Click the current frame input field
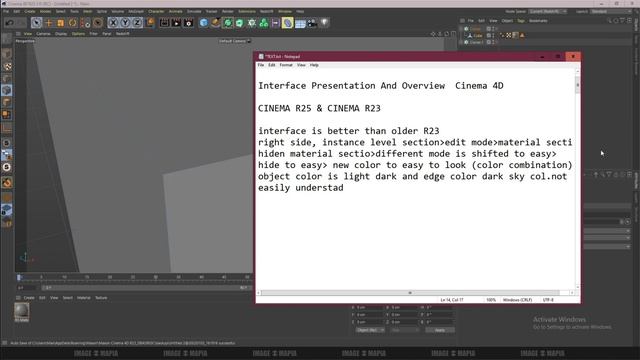 click(27, 288)
